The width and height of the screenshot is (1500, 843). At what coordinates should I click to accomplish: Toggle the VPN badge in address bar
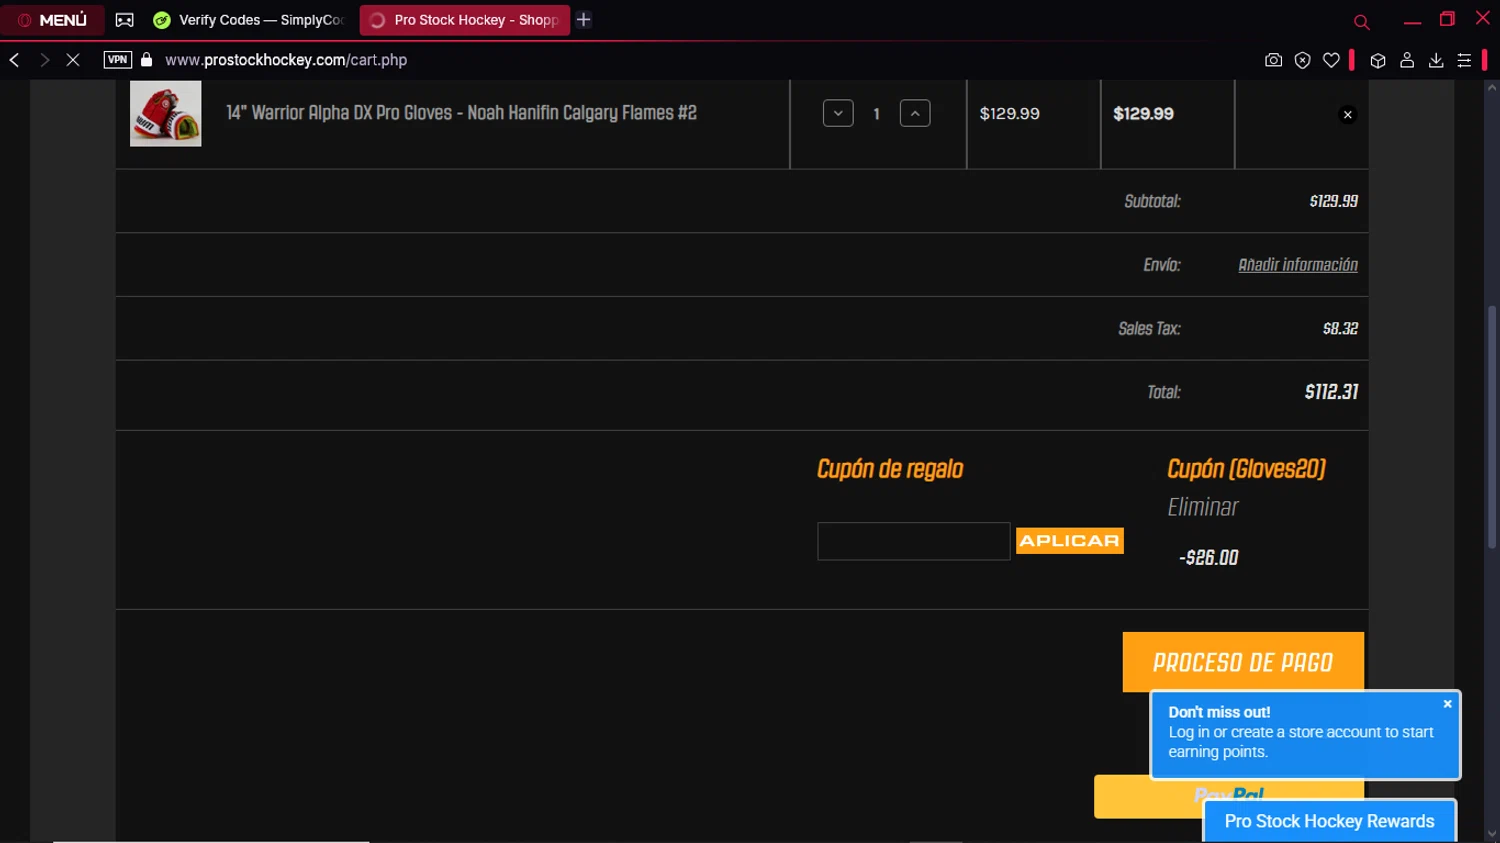click(x=118, y=60)
